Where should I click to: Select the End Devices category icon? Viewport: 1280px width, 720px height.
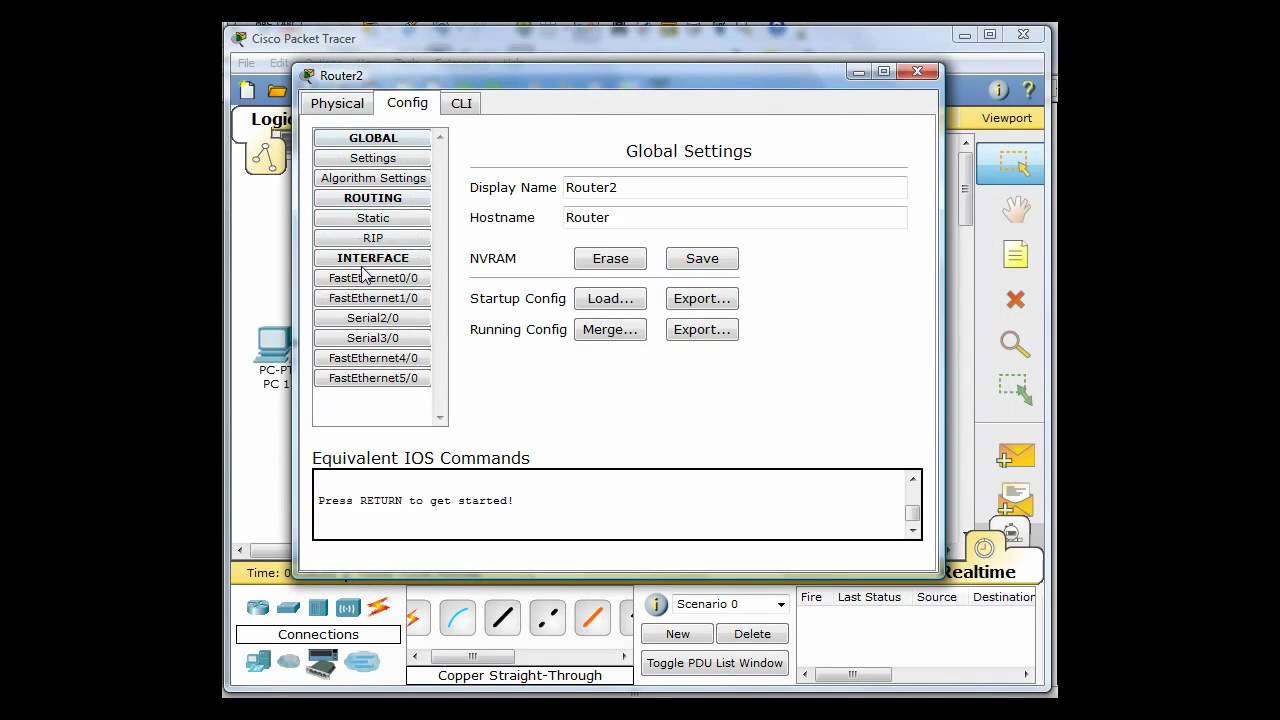point(258,661)
